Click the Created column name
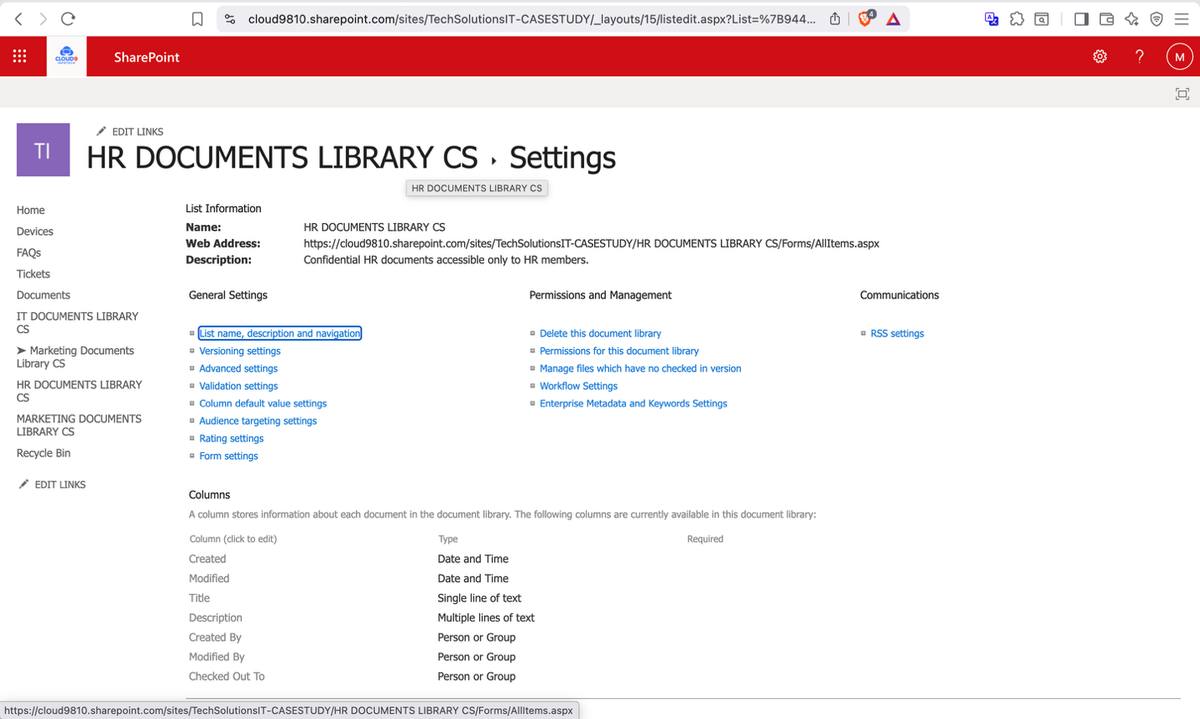 point(207,559)
